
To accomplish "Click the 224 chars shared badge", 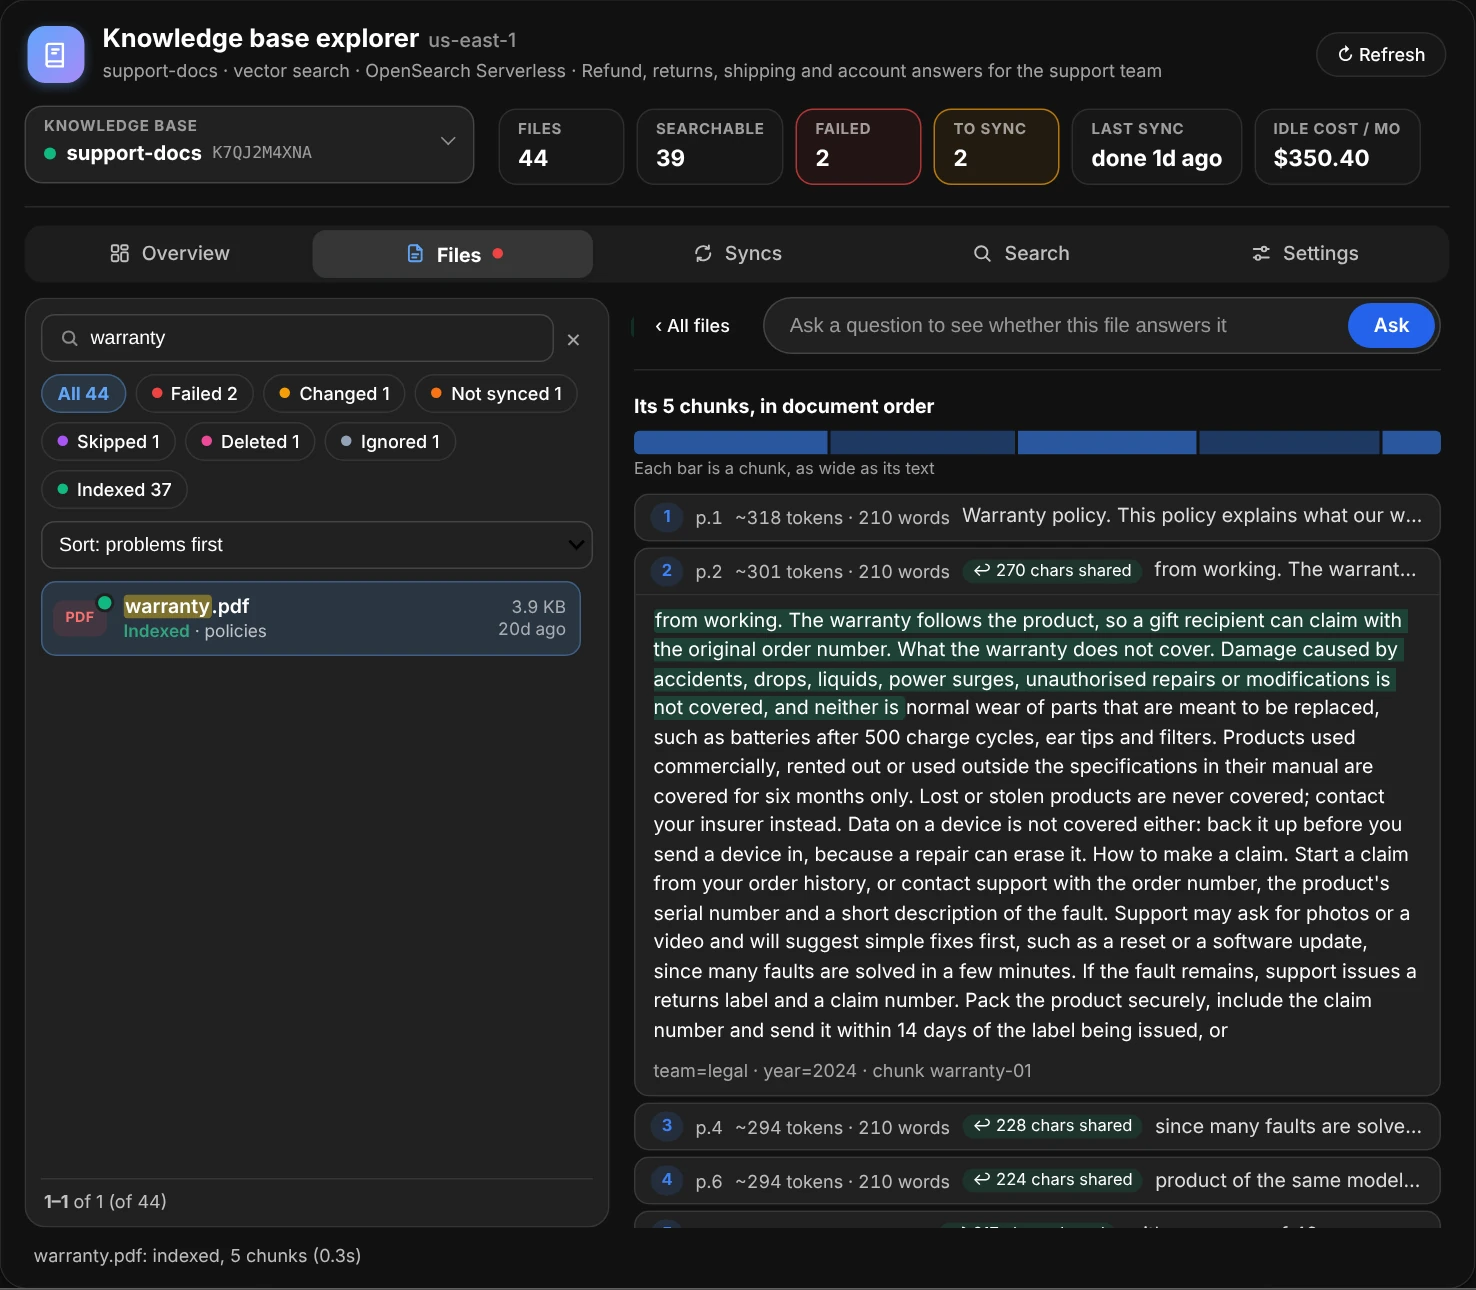I will (x=1053, y=1180).
